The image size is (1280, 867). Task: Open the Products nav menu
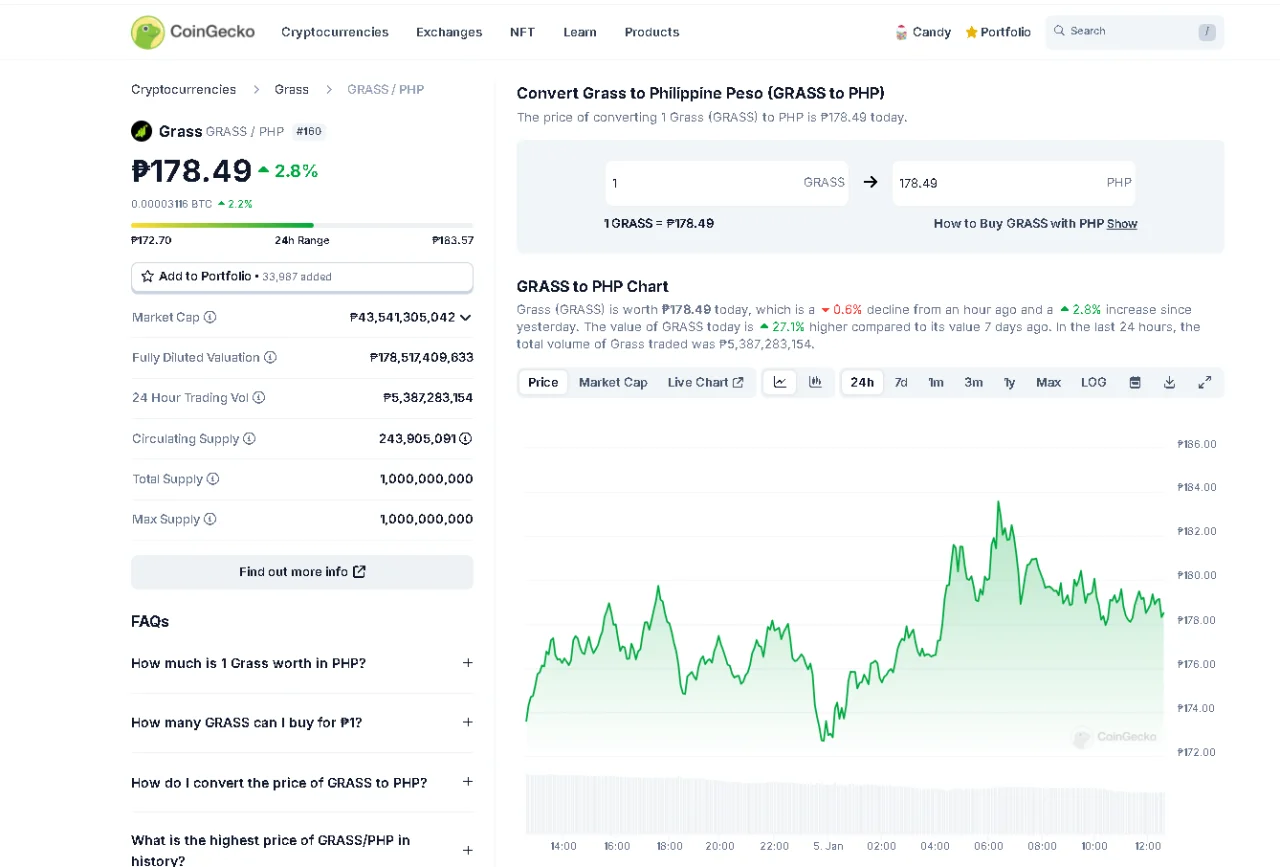(x=652, y=32)
